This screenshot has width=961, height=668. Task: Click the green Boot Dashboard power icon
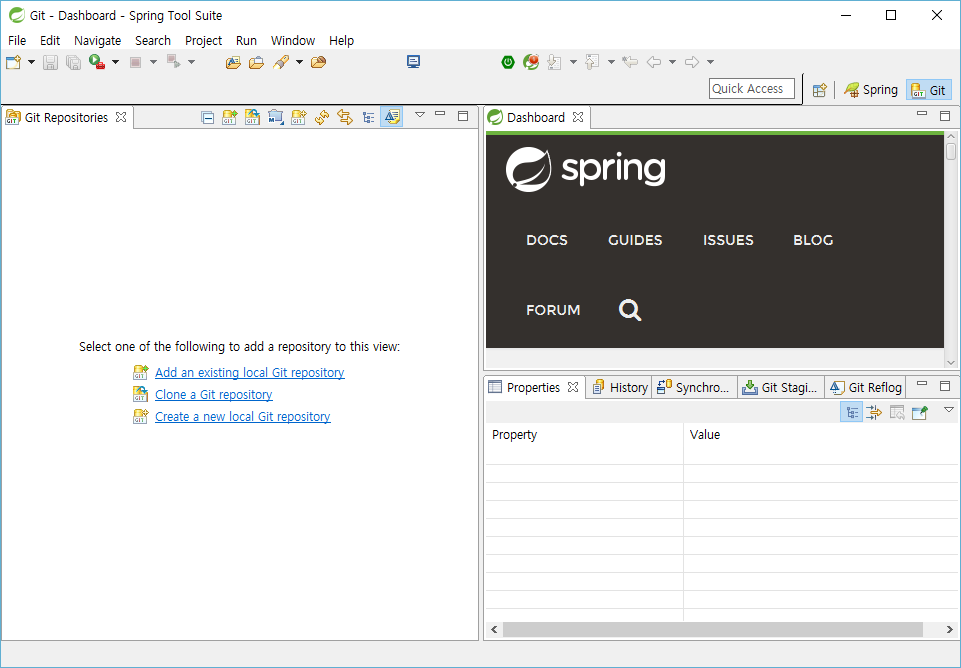pyautogui.click(x=508, y=62)
